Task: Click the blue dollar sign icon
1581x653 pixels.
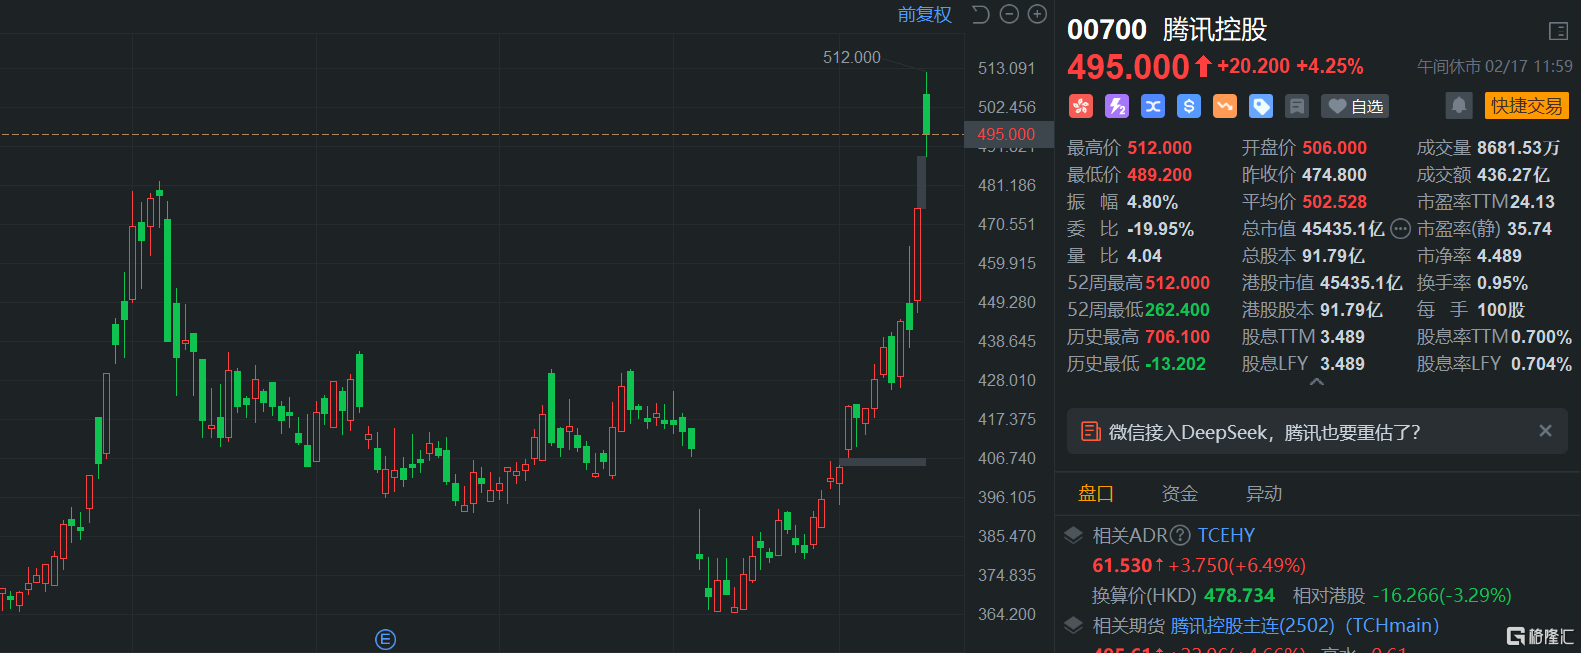Action: coord(1189,106)
